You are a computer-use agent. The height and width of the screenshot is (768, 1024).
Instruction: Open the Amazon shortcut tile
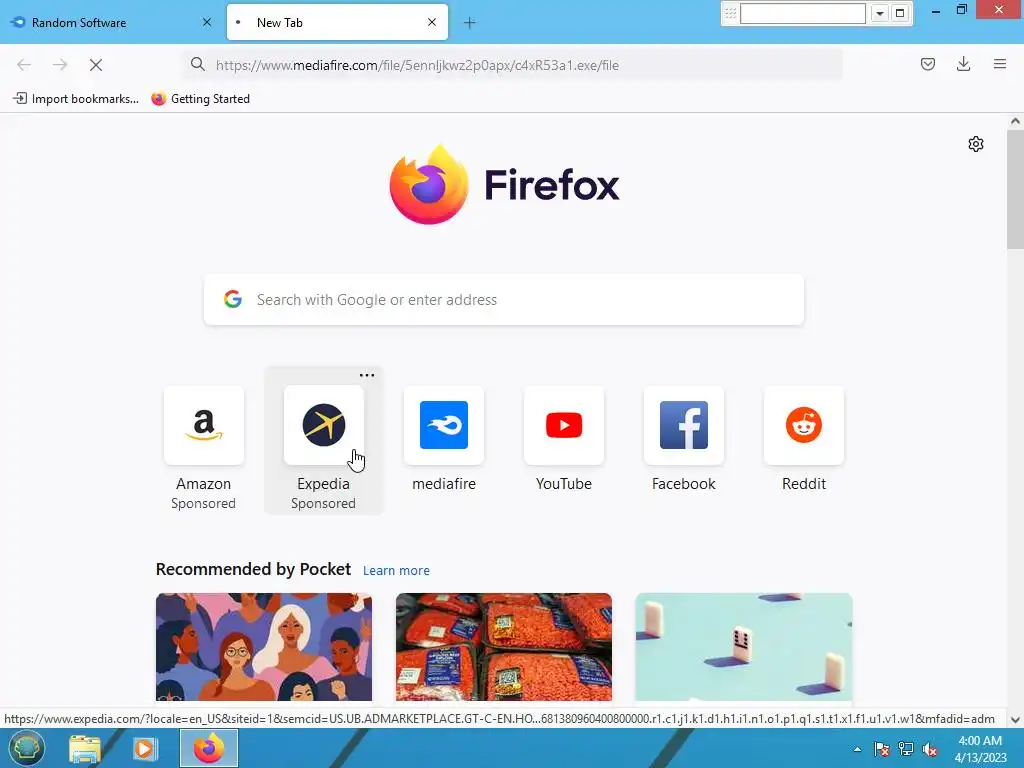pyautogui.click(x=204, y=425)
